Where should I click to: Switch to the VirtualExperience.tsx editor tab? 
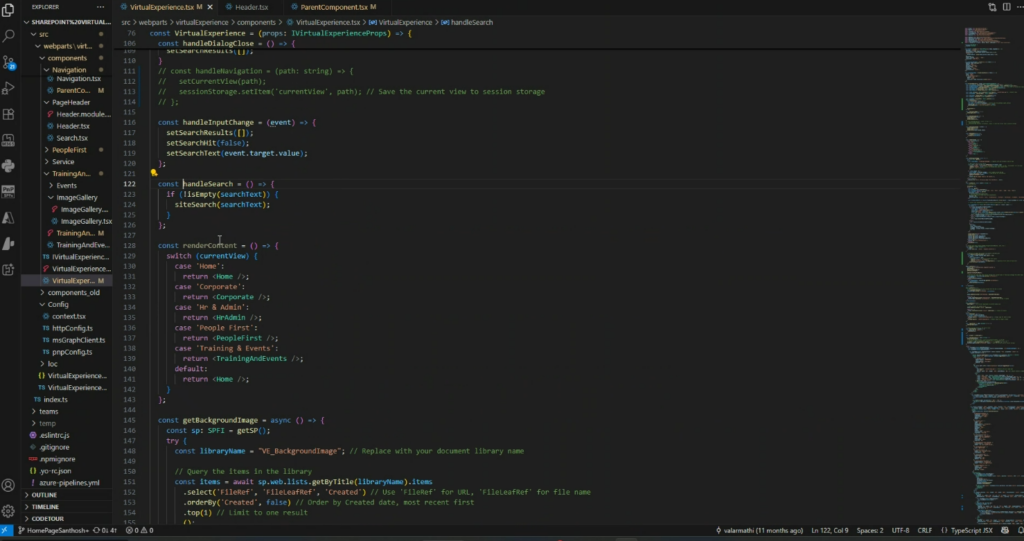pyautogui.click(x=161, y=7)
